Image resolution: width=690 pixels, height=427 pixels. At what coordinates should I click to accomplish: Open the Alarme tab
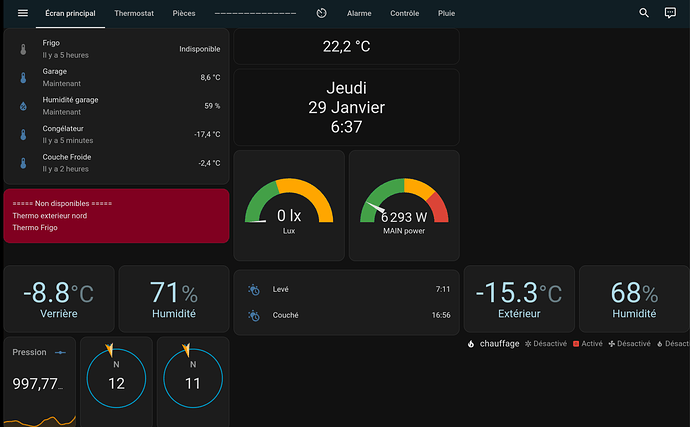click(359, 14)
